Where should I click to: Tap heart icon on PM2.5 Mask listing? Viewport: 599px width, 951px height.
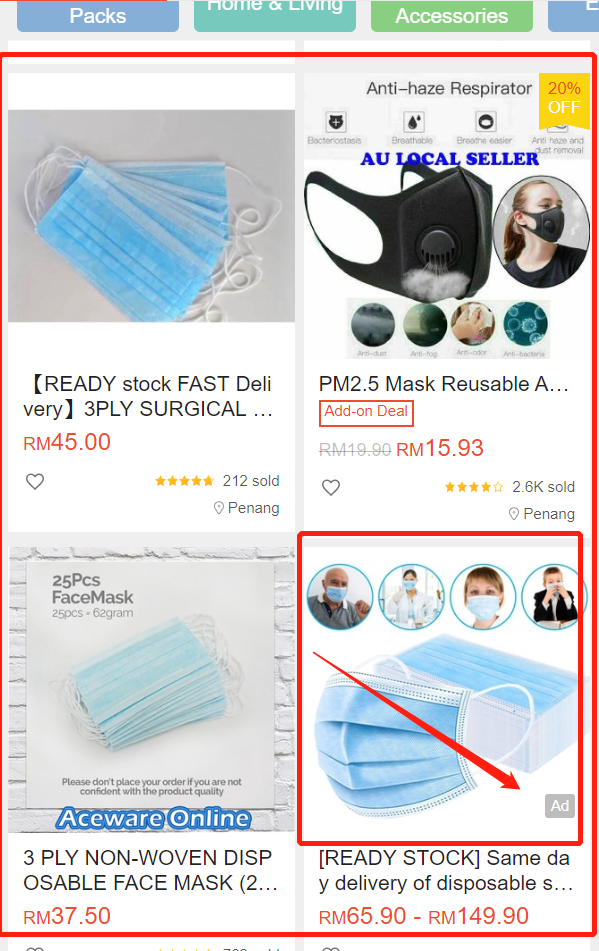[331, 488]
